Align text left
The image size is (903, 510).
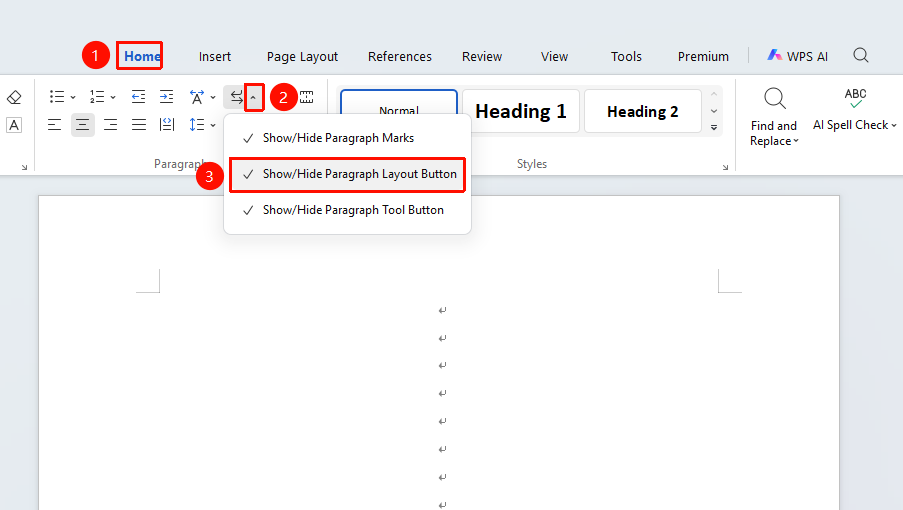(54, 124)
